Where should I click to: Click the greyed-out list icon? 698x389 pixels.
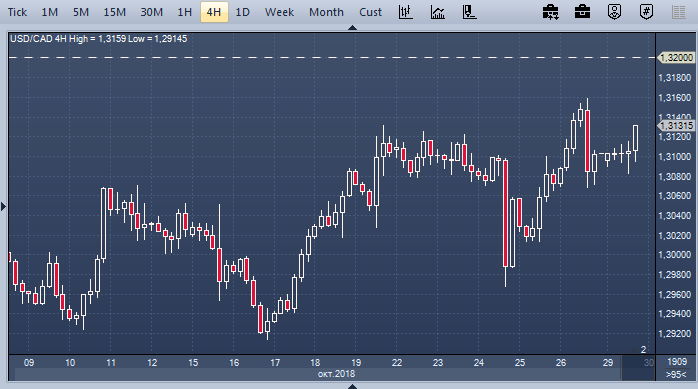[x=678, y=12]
